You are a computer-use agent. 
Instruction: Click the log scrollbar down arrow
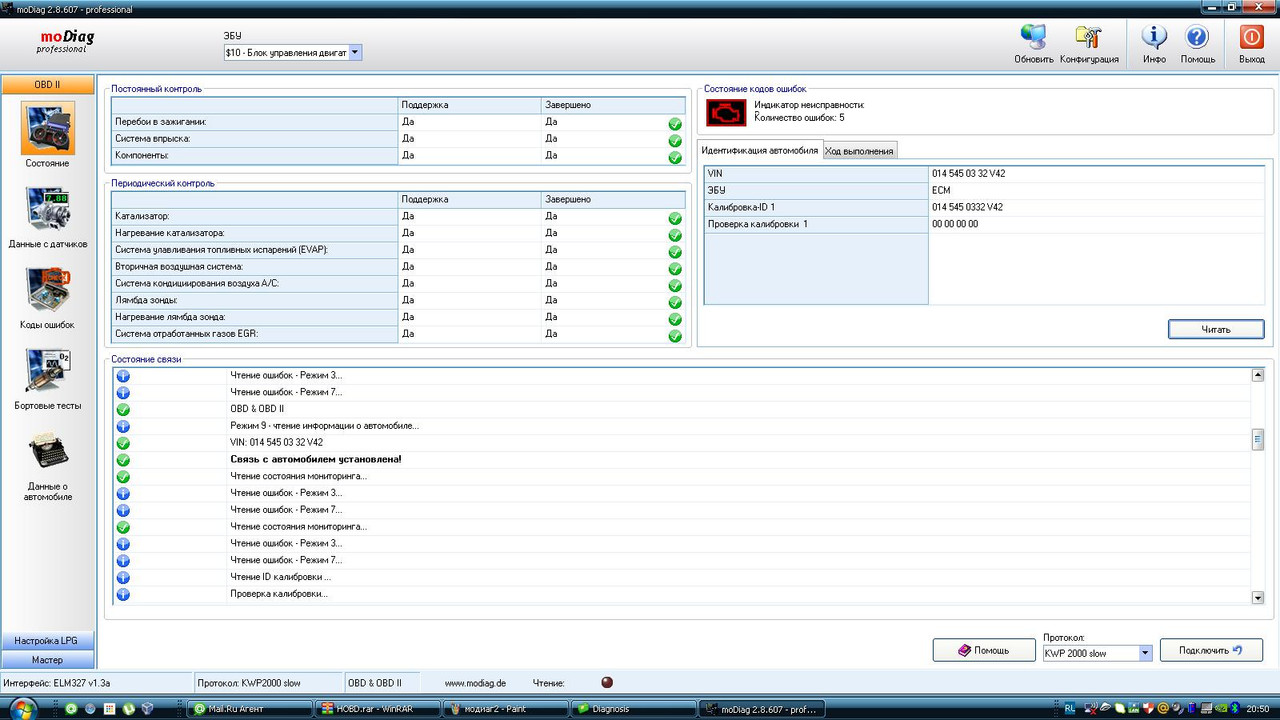point(1258,597)
